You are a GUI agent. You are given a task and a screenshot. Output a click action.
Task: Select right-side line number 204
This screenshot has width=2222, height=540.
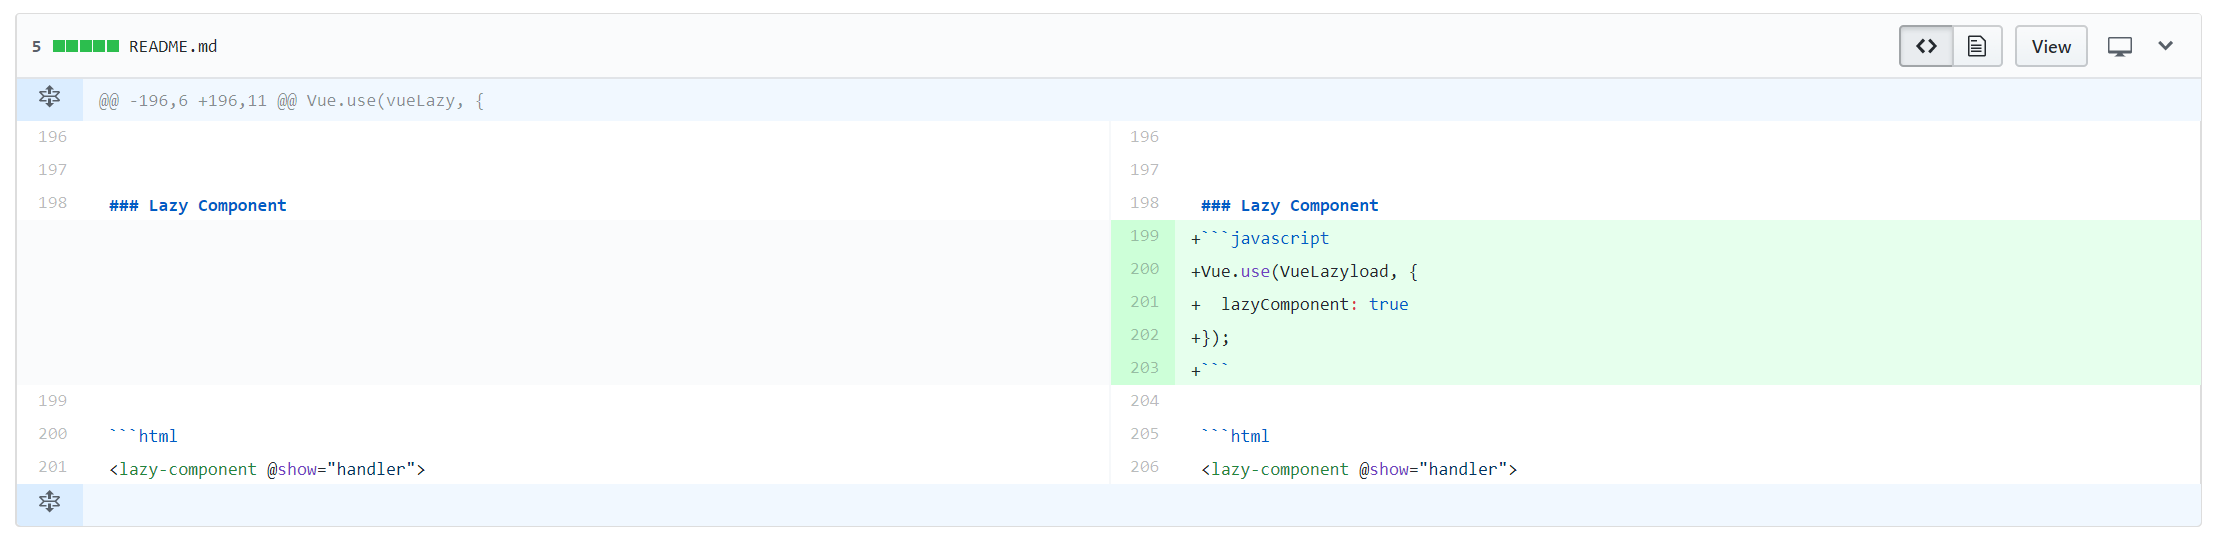1144,401
